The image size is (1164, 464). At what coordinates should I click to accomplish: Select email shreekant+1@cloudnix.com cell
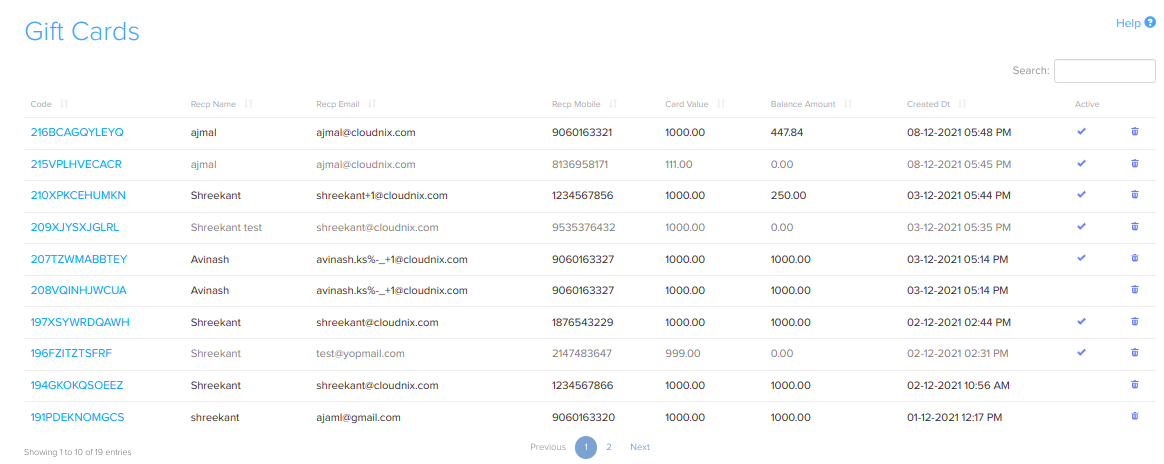click(x=382, y=195)
